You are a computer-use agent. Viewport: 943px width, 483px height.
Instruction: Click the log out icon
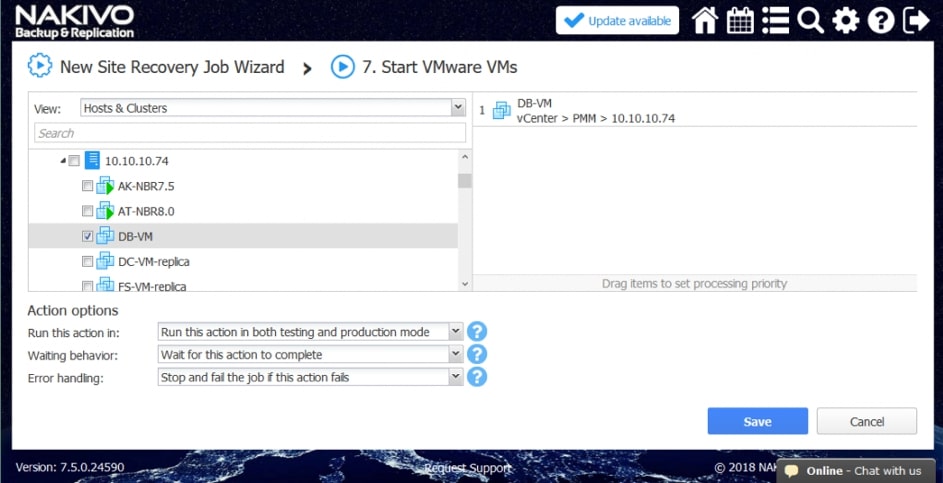(916, 20)
